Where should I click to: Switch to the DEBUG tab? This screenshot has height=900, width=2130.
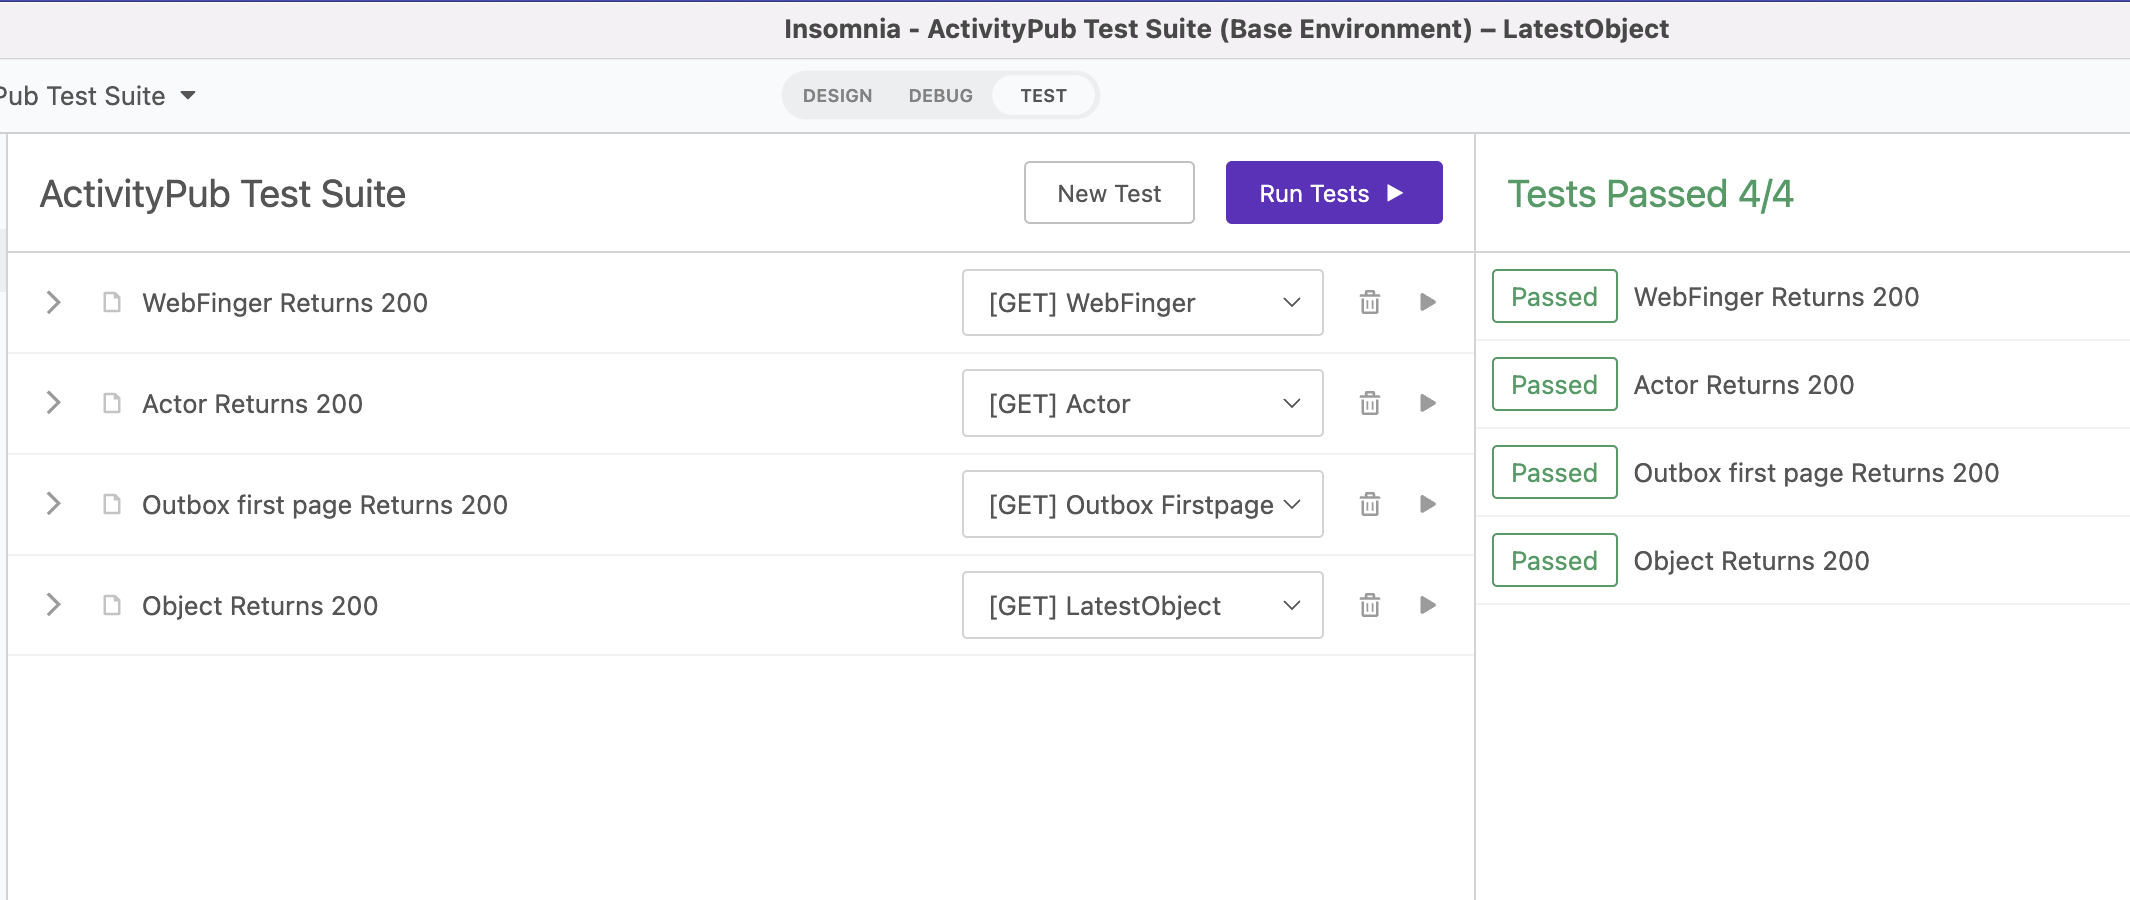tap(940, 95)
